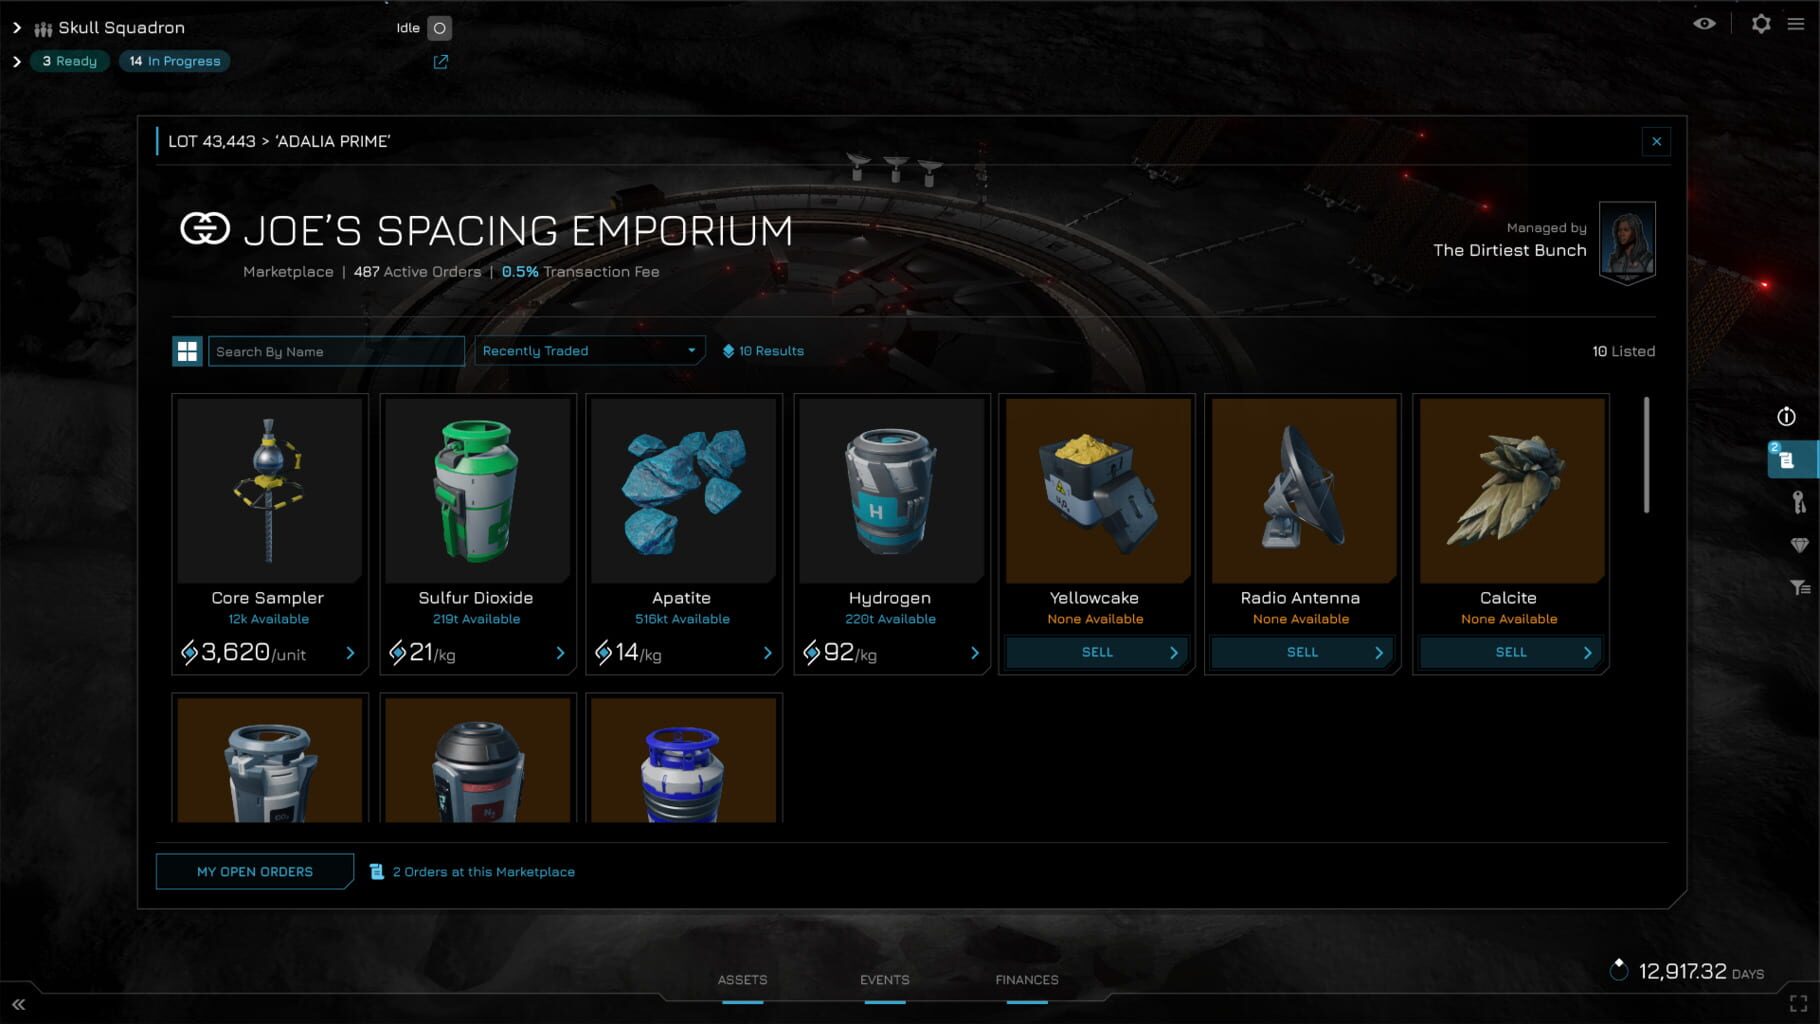The height and width of the screenshot is (1024, 1820).
Task: Toggle fullscreen icon in bottom corner
Action: 1798,1003
